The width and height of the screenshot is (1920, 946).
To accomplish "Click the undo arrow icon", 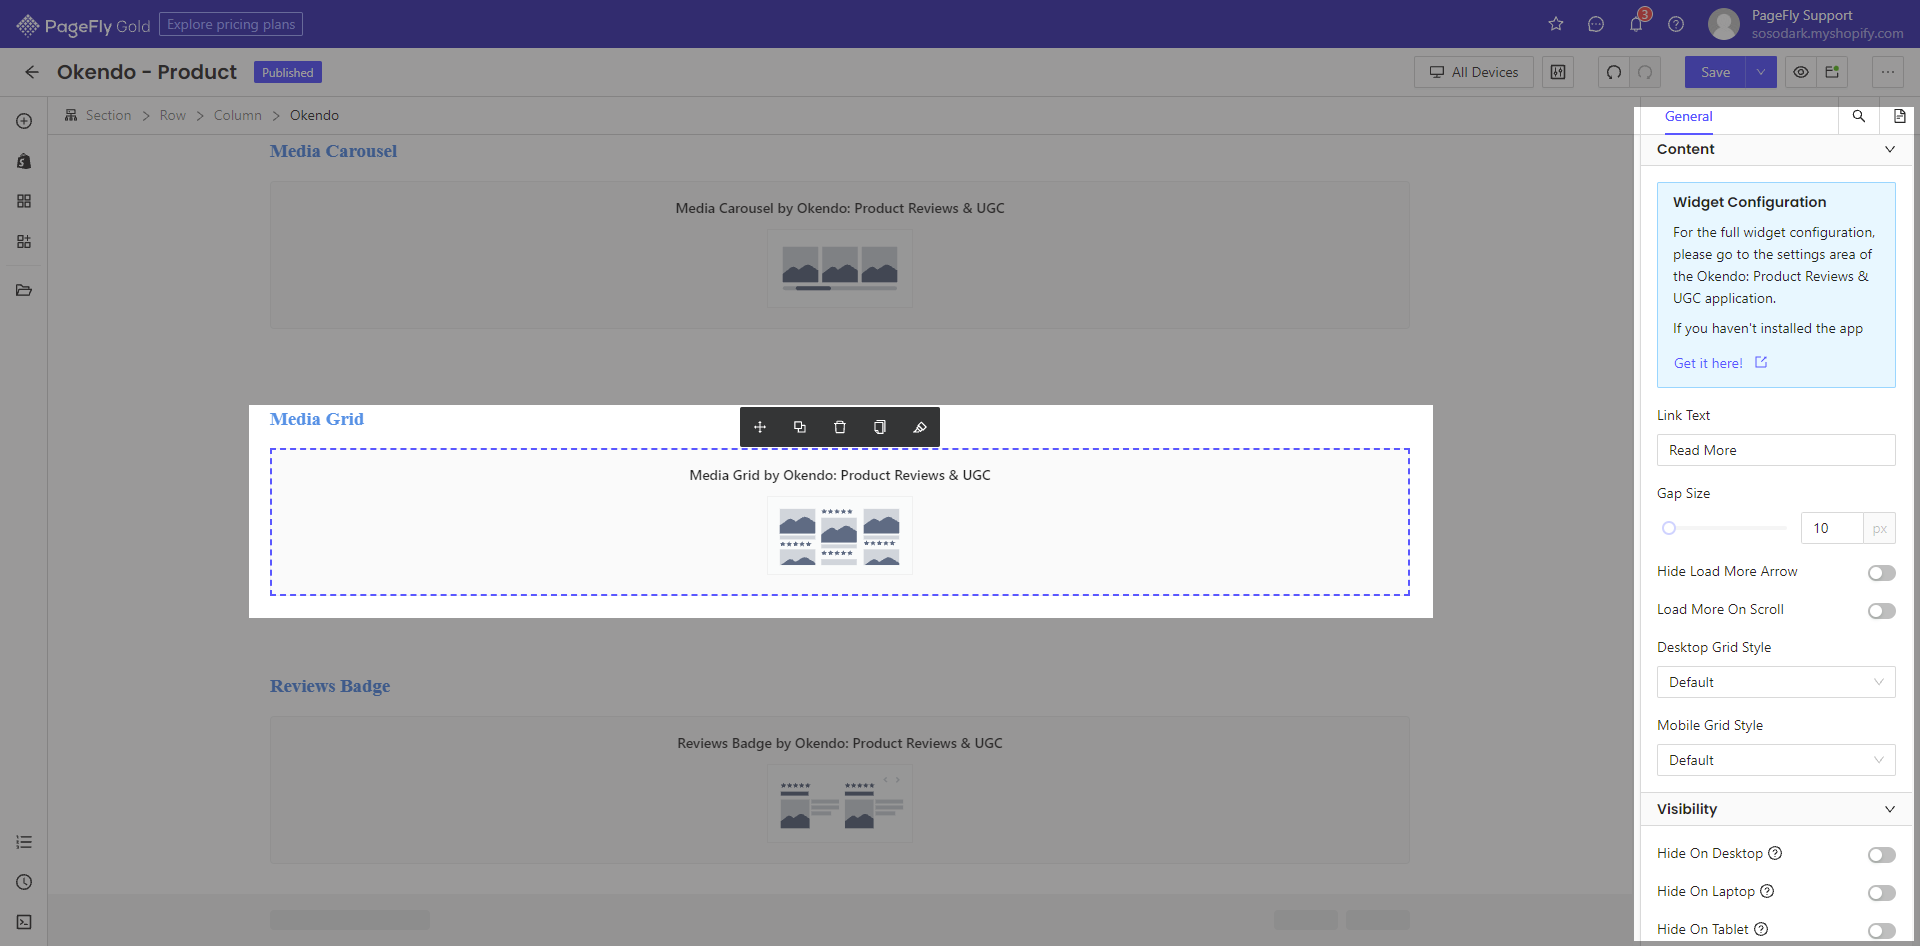I will point(1614,72).
